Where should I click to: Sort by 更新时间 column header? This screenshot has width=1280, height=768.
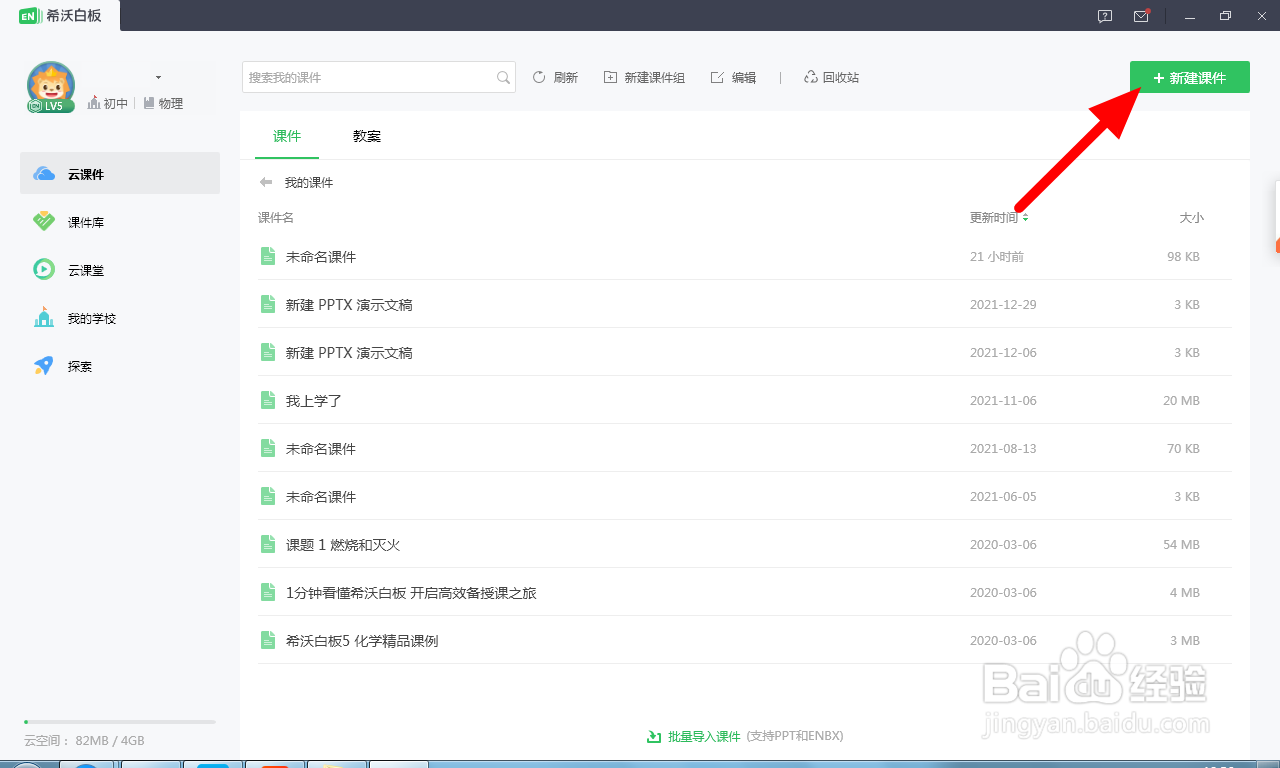(x=999, y=217)
